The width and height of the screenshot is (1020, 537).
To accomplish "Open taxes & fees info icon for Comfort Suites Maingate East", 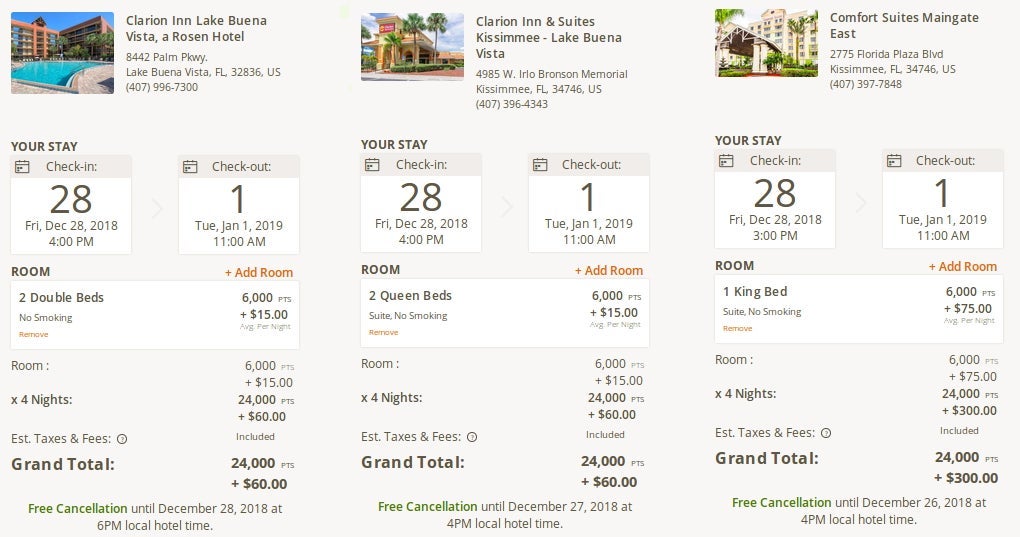I will pos(826,434).
